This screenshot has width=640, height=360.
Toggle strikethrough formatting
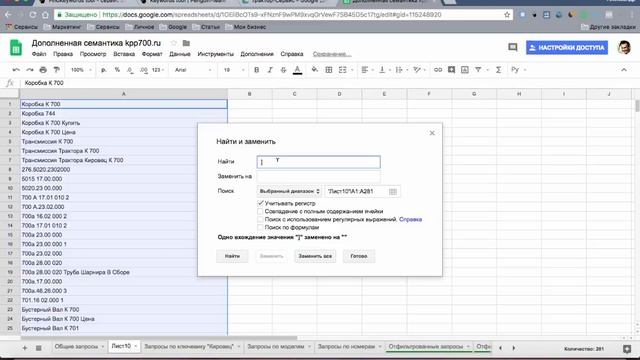[x=284, y=70]
